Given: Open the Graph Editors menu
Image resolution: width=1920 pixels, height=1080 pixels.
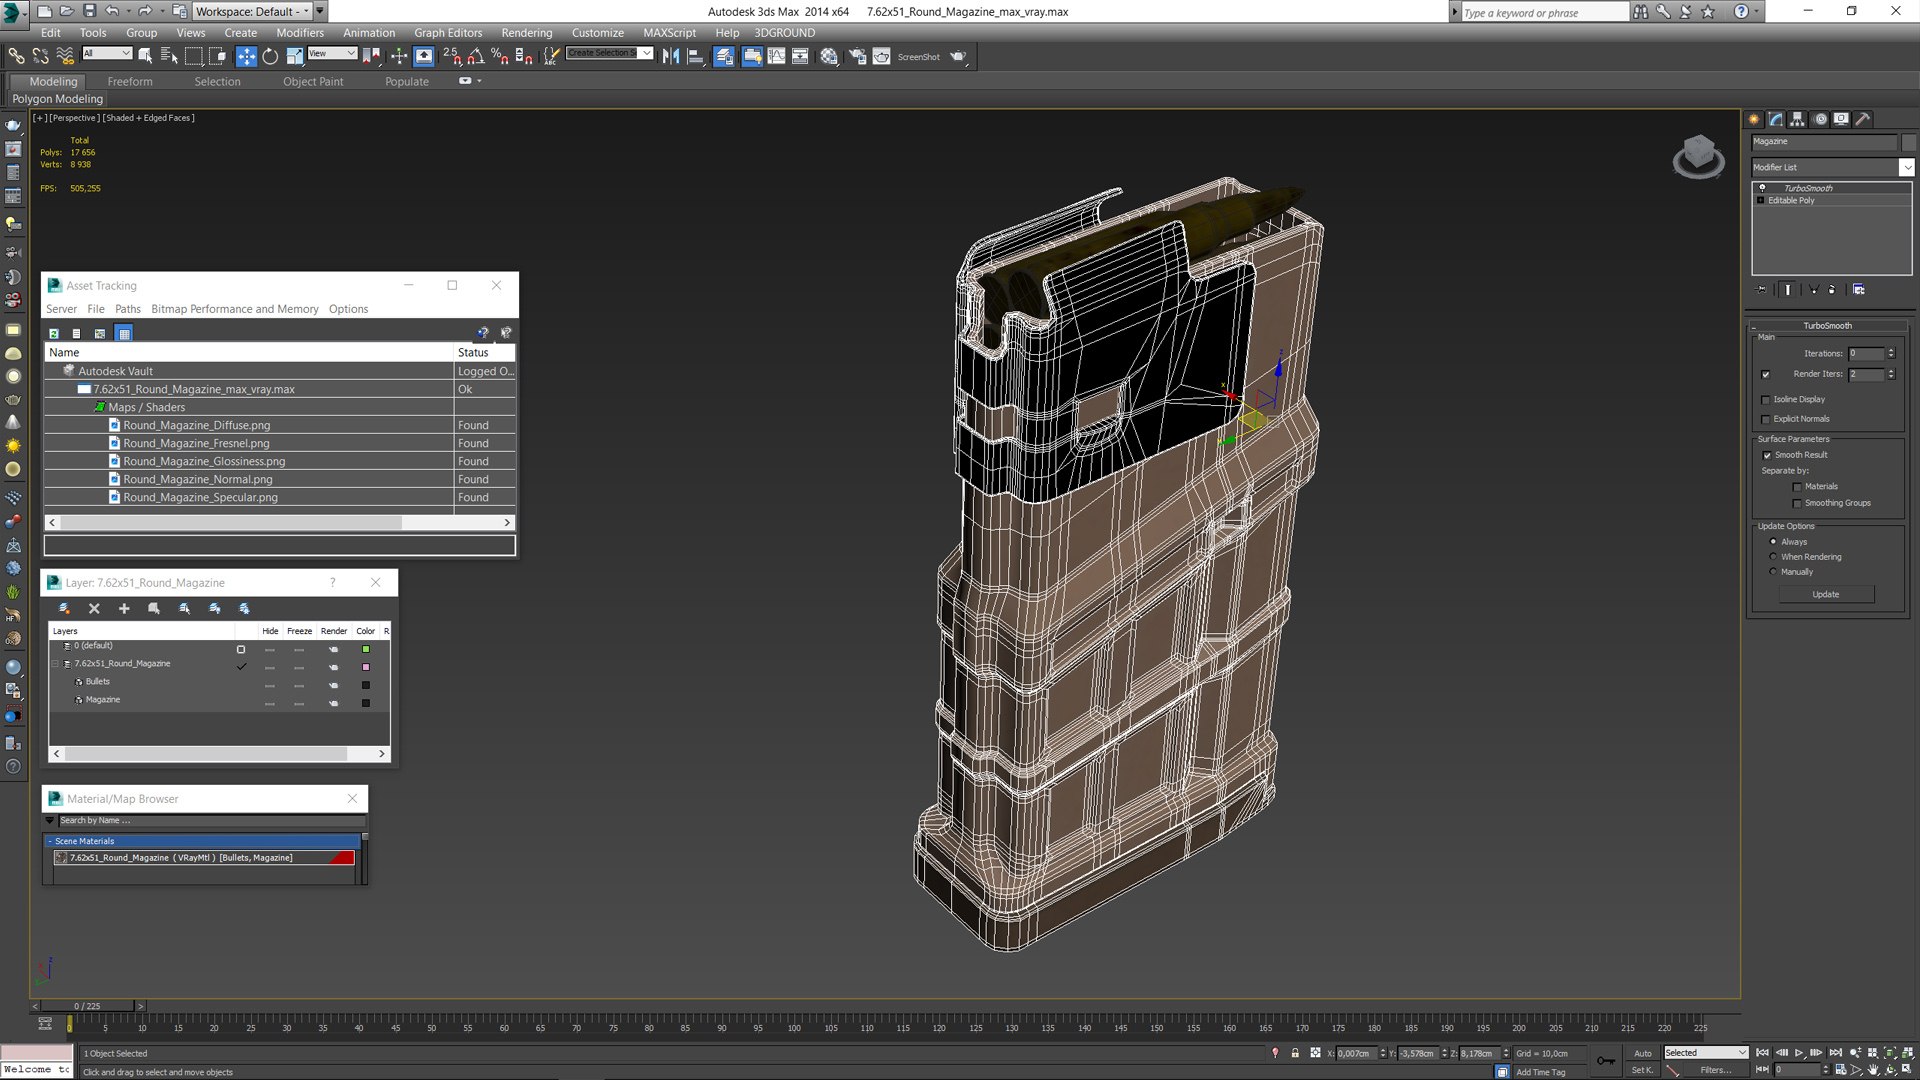Looking at the screenshot, I should (448, 33).
